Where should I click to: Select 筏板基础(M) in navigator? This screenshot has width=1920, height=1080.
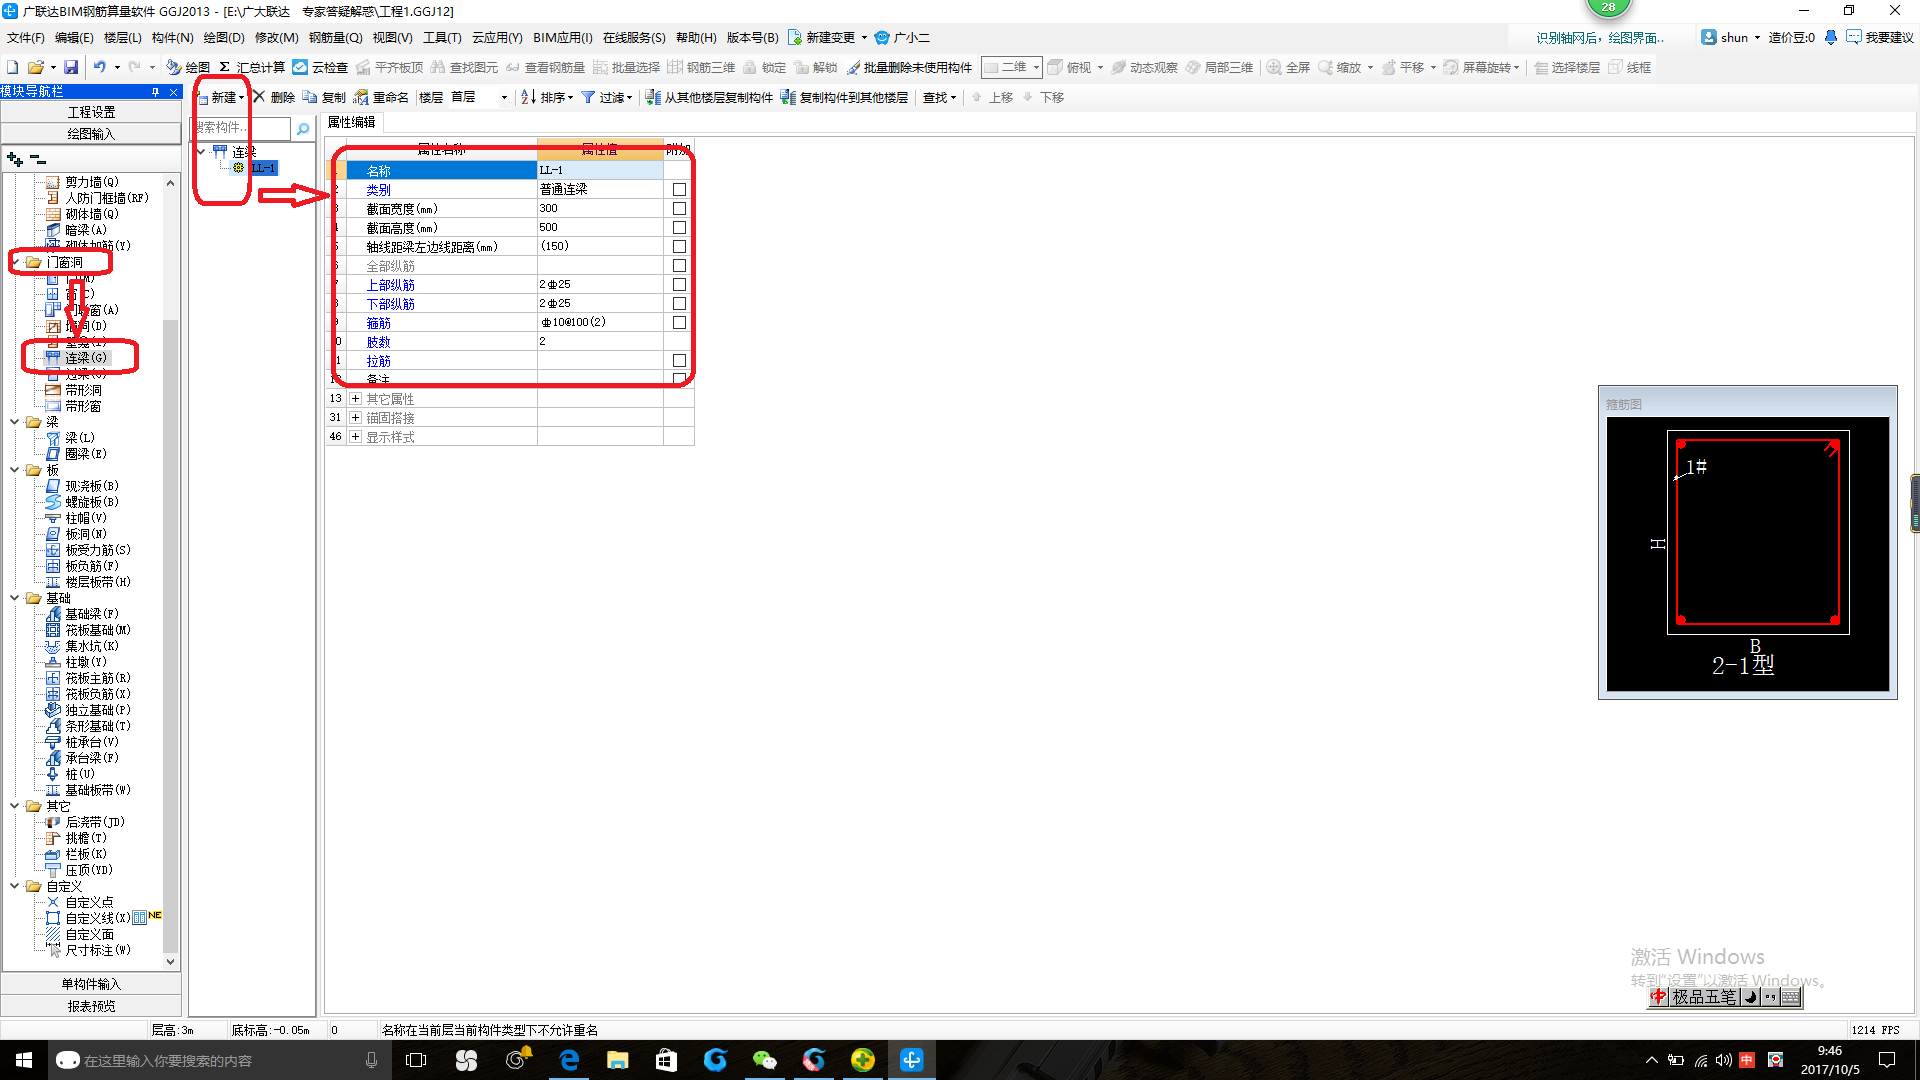pos(97,630)
